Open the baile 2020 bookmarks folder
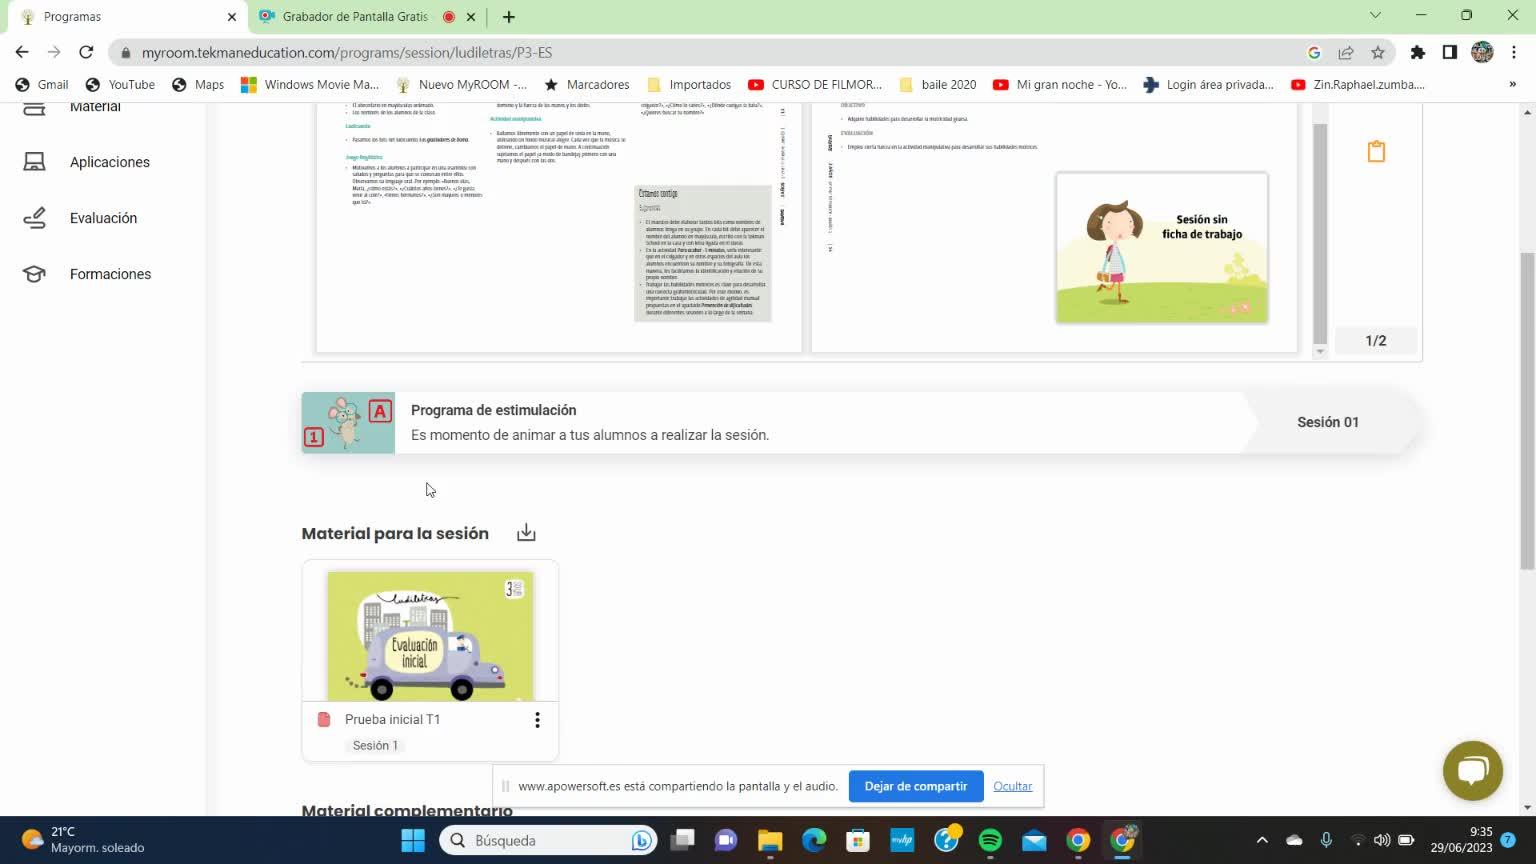1536x864 pixels. [x=938, y=85]
